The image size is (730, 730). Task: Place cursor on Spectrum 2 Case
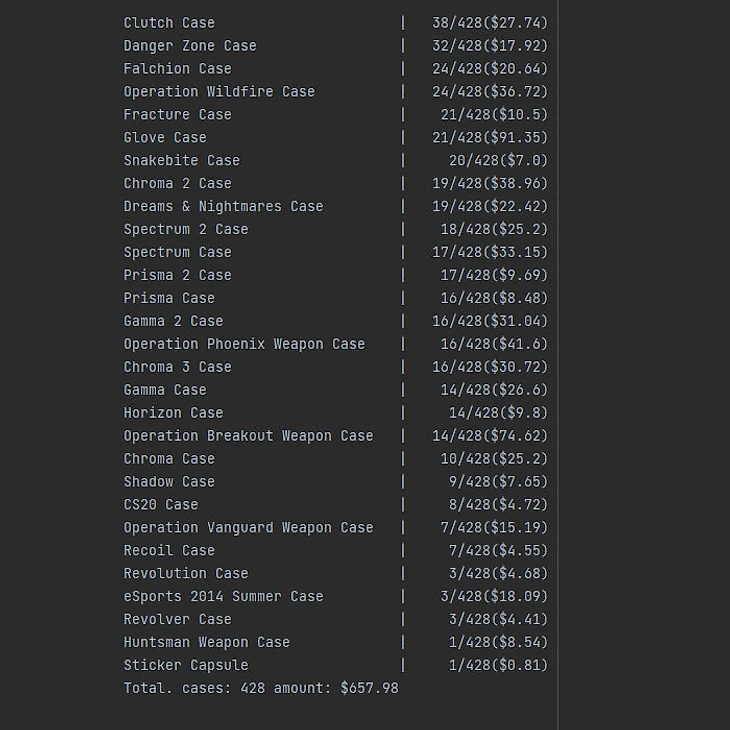click(x=186, y=230)
